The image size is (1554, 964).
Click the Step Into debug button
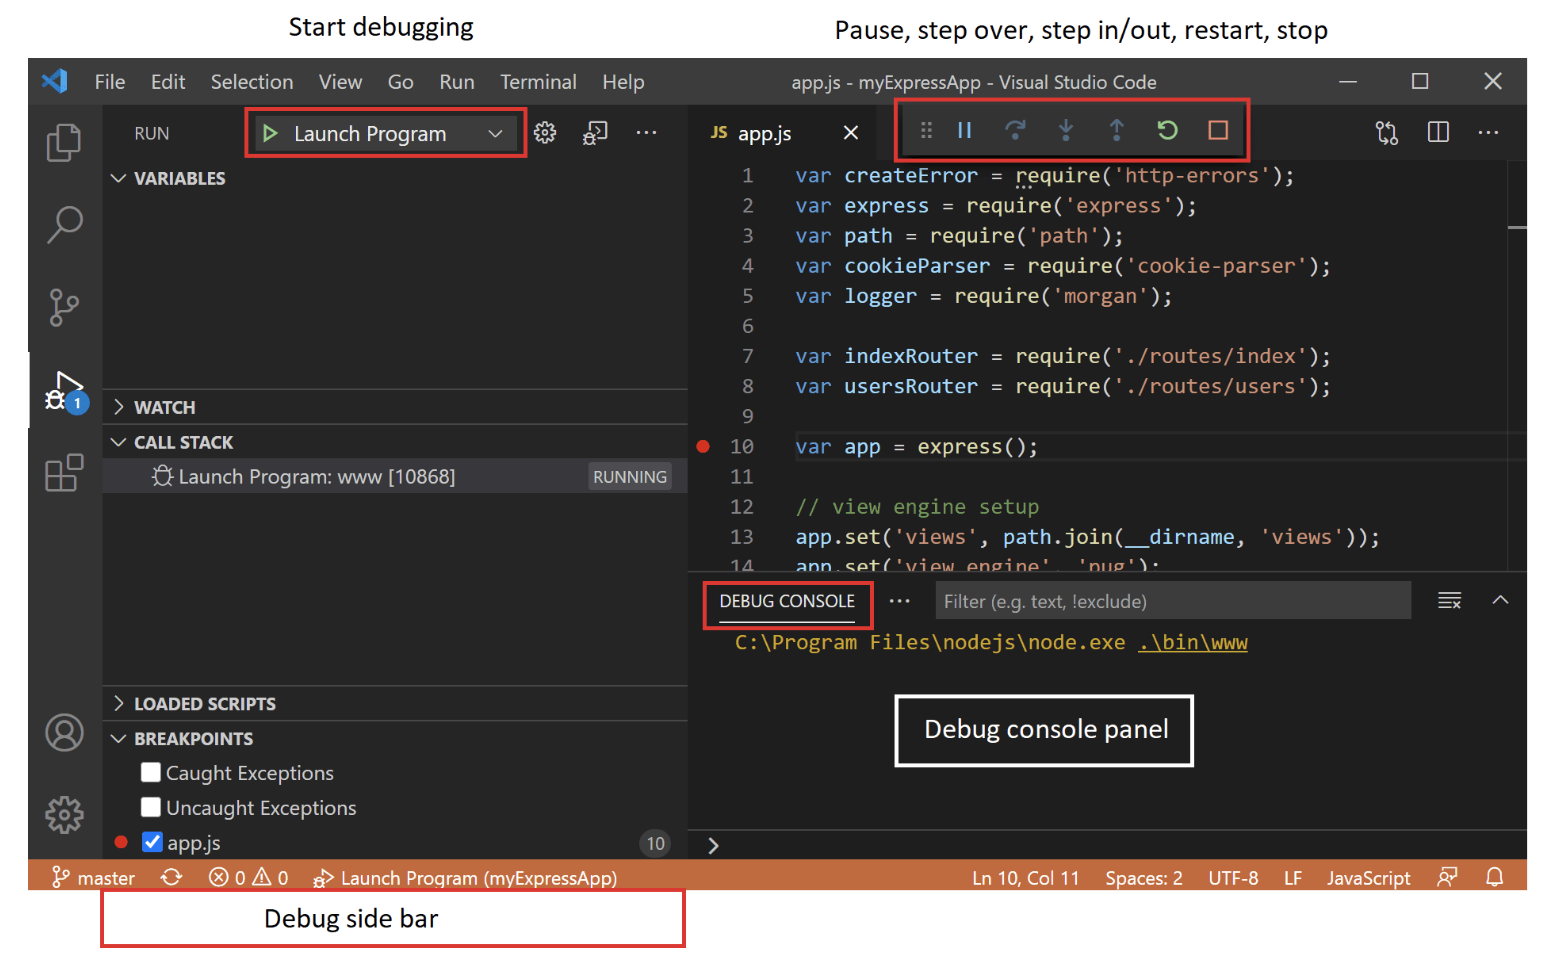click(x=1066, y=130)
